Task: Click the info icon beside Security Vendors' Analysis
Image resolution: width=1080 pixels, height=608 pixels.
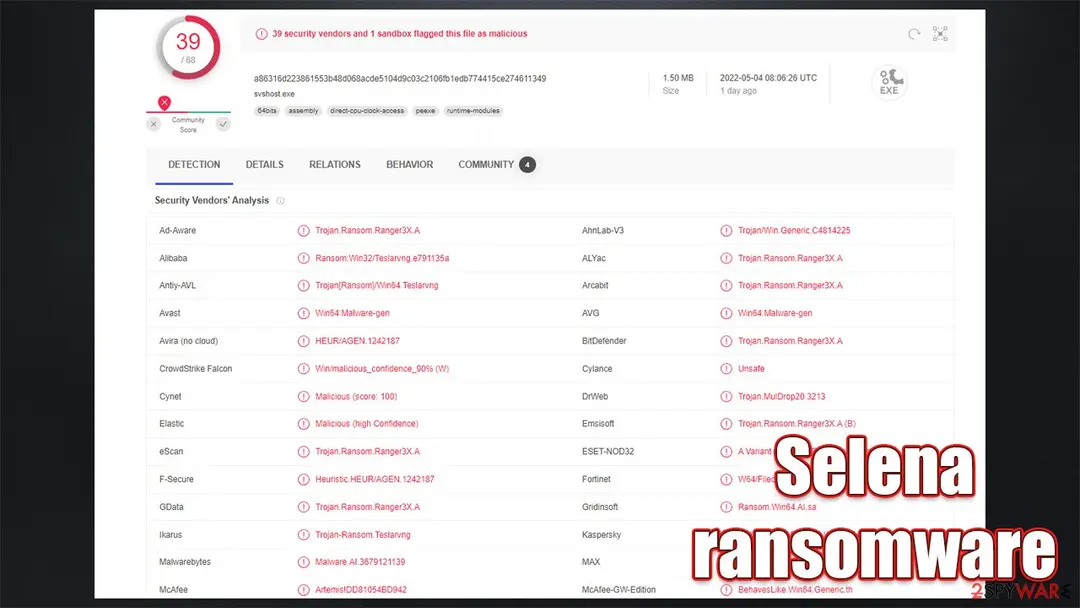Action: (280, 201)
